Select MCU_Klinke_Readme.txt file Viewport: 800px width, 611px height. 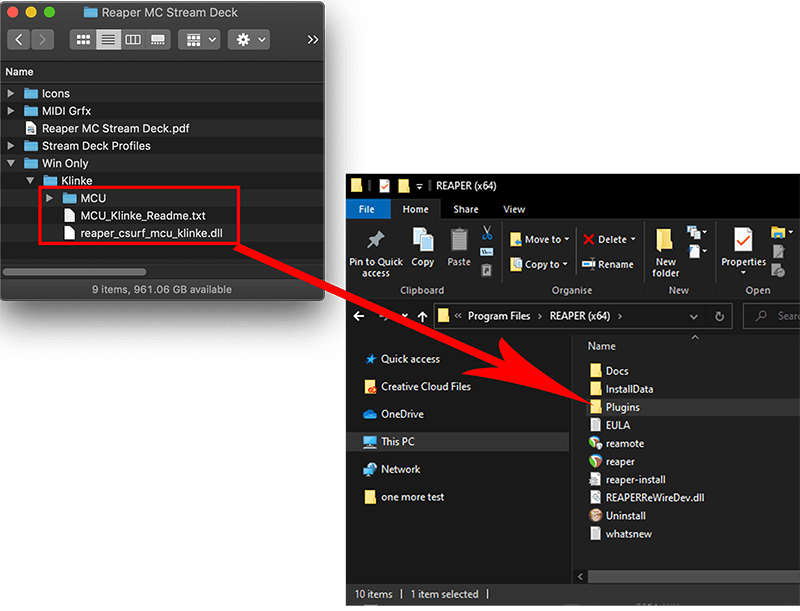point(142,216)
